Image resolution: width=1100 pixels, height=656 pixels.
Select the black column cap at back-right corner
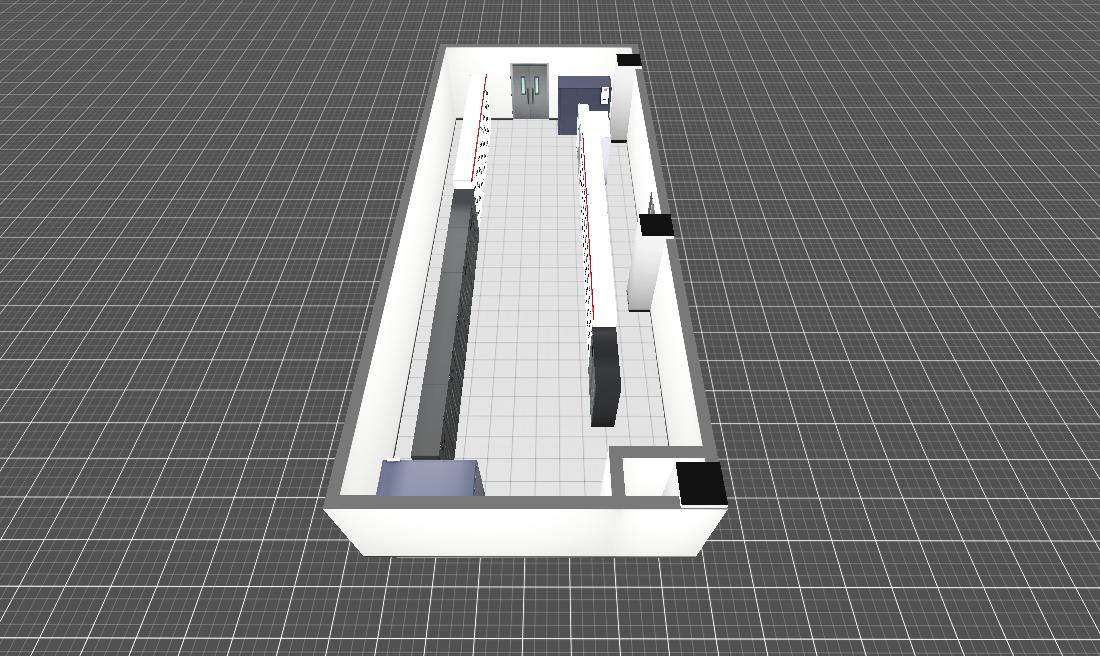click(629, 60)
